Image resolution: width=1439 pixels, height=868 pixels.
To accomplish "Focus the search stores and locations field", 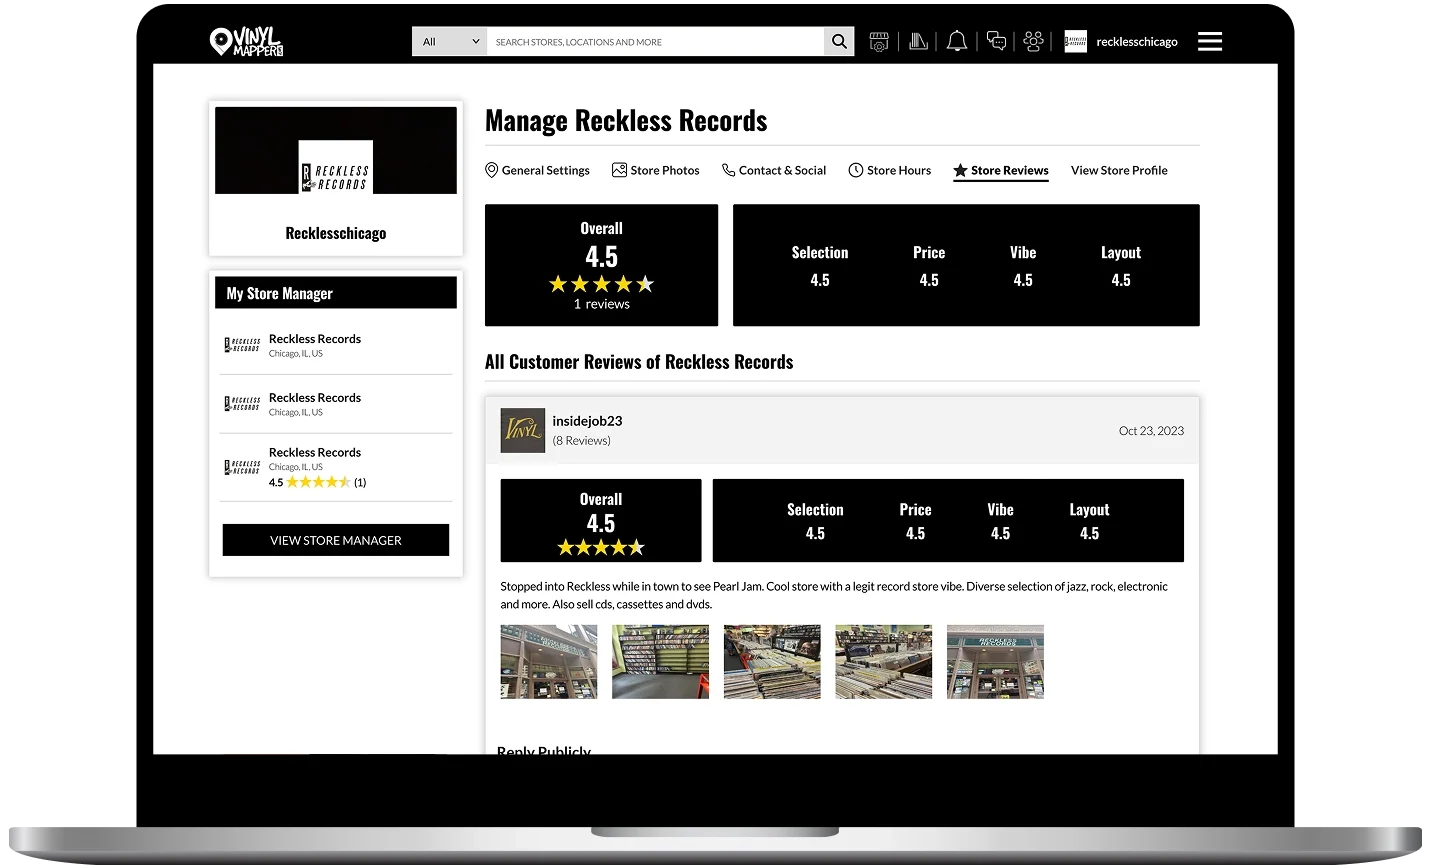I will point(655,41).
